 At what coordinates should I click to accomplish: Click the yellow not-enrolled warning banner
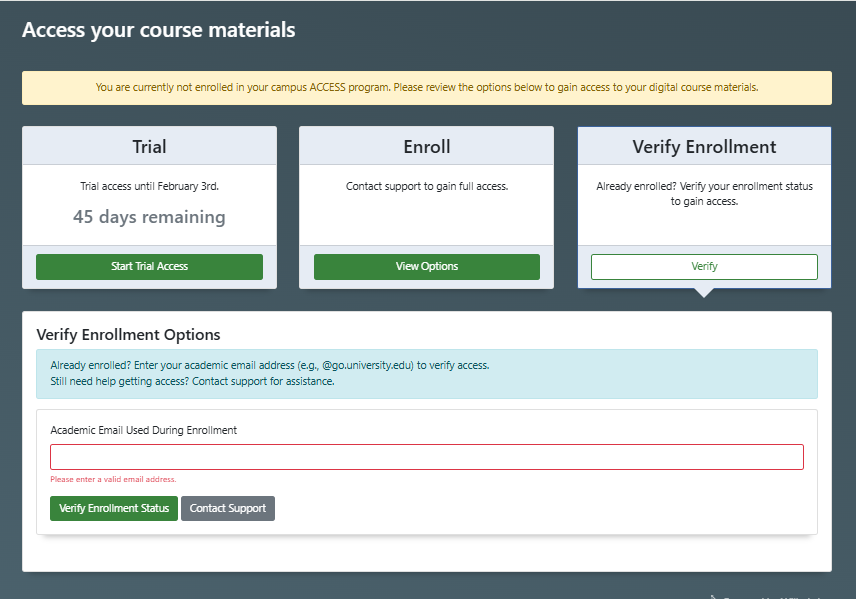426,87
